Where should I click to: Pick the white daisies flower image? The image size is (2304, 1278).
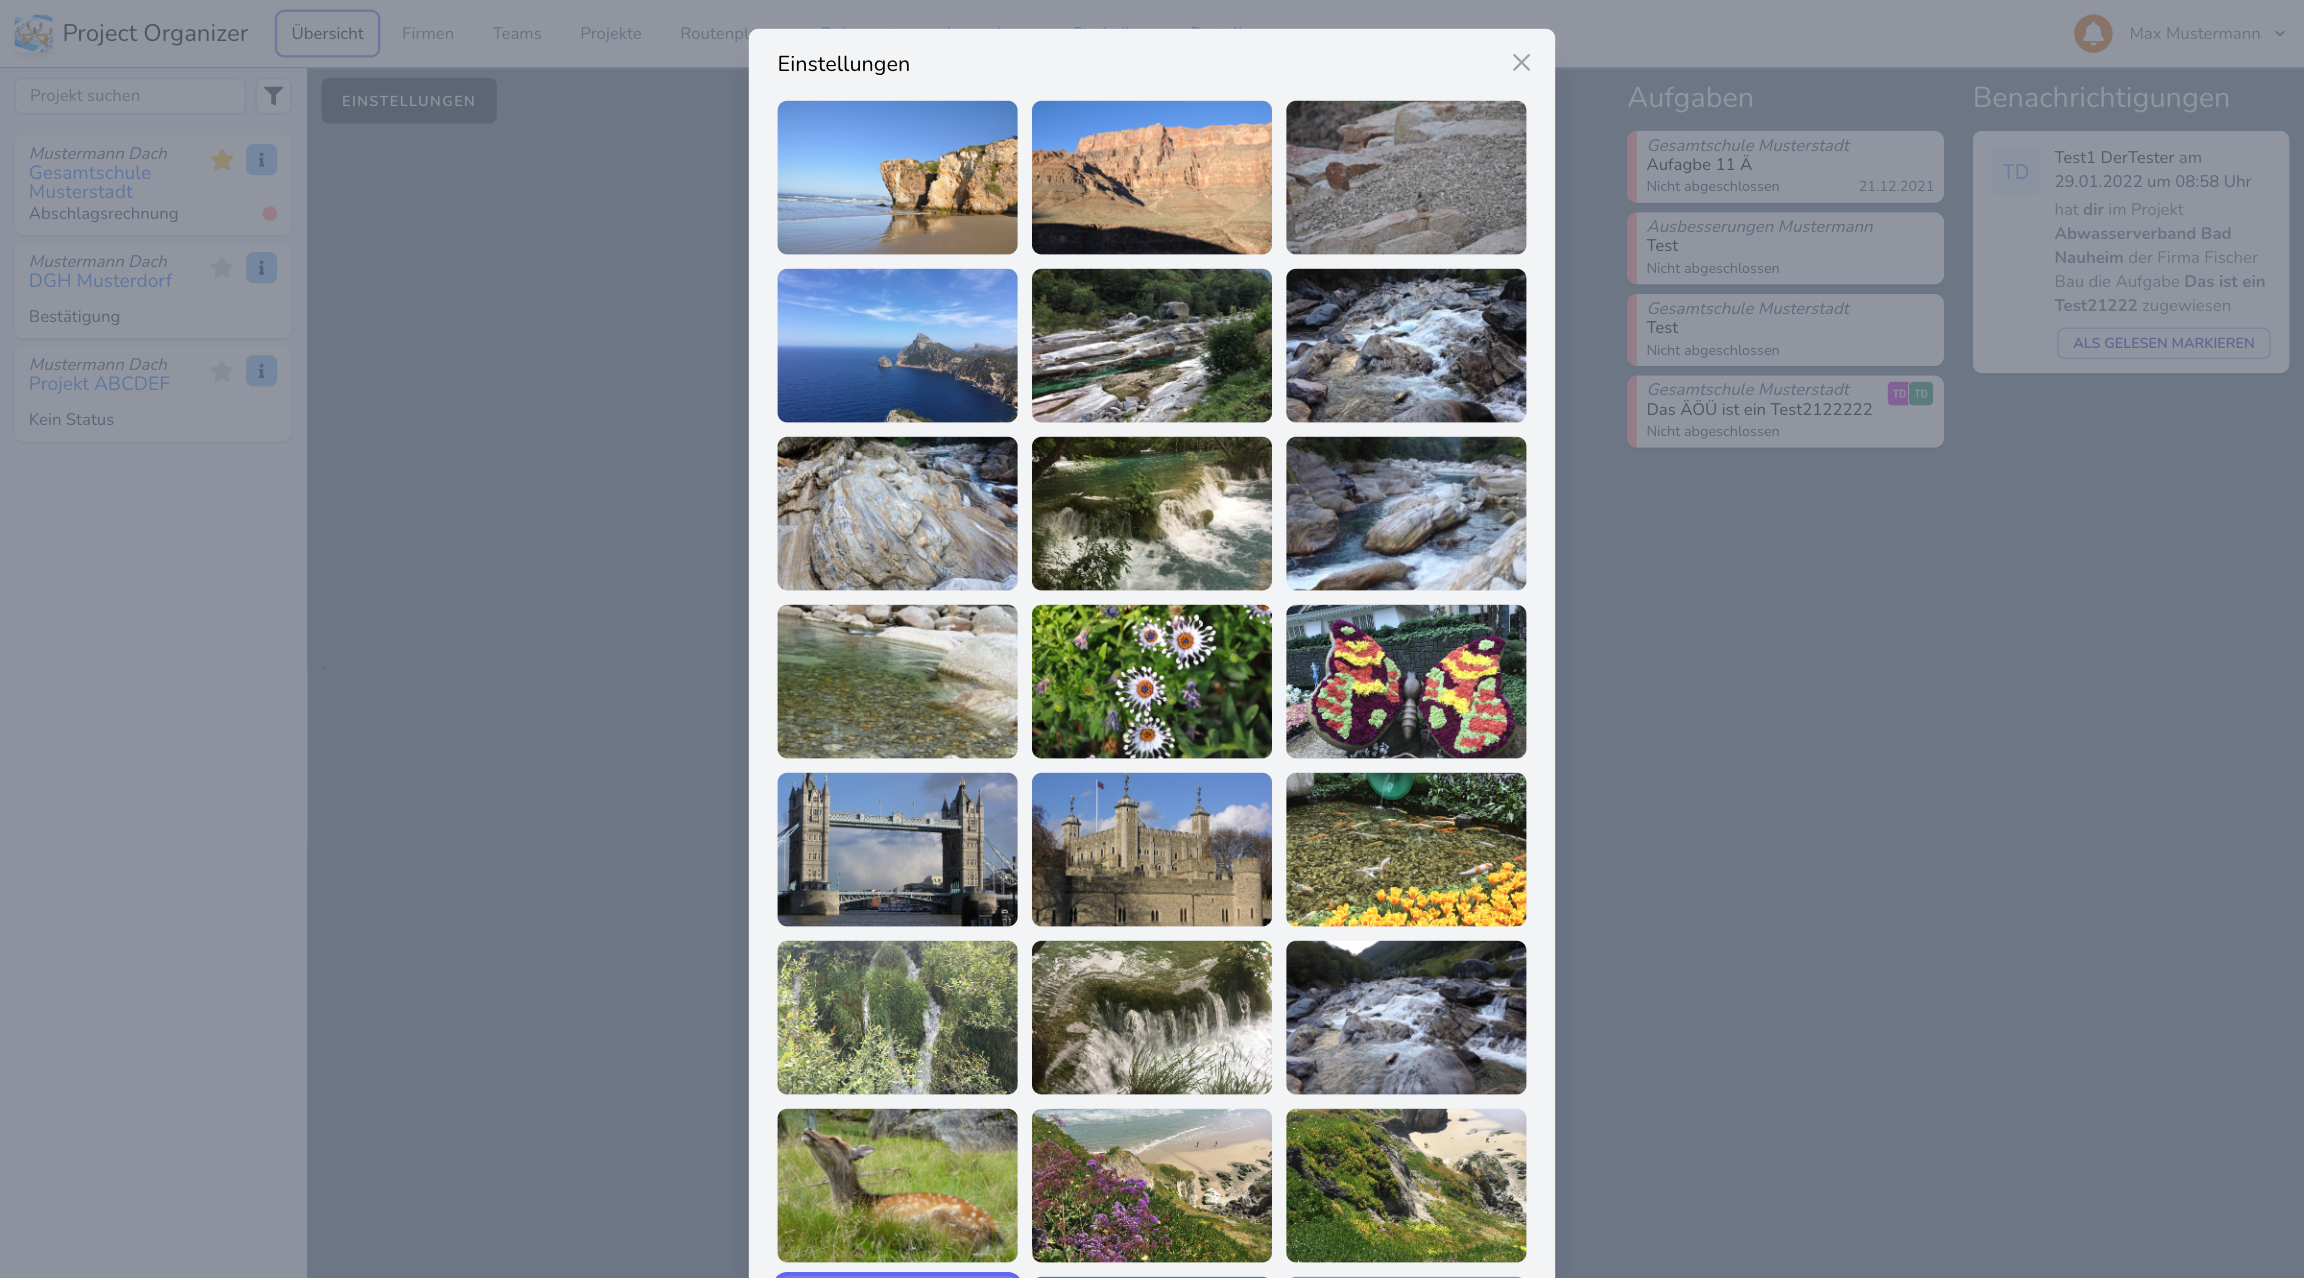click(x=1152, y=681)
